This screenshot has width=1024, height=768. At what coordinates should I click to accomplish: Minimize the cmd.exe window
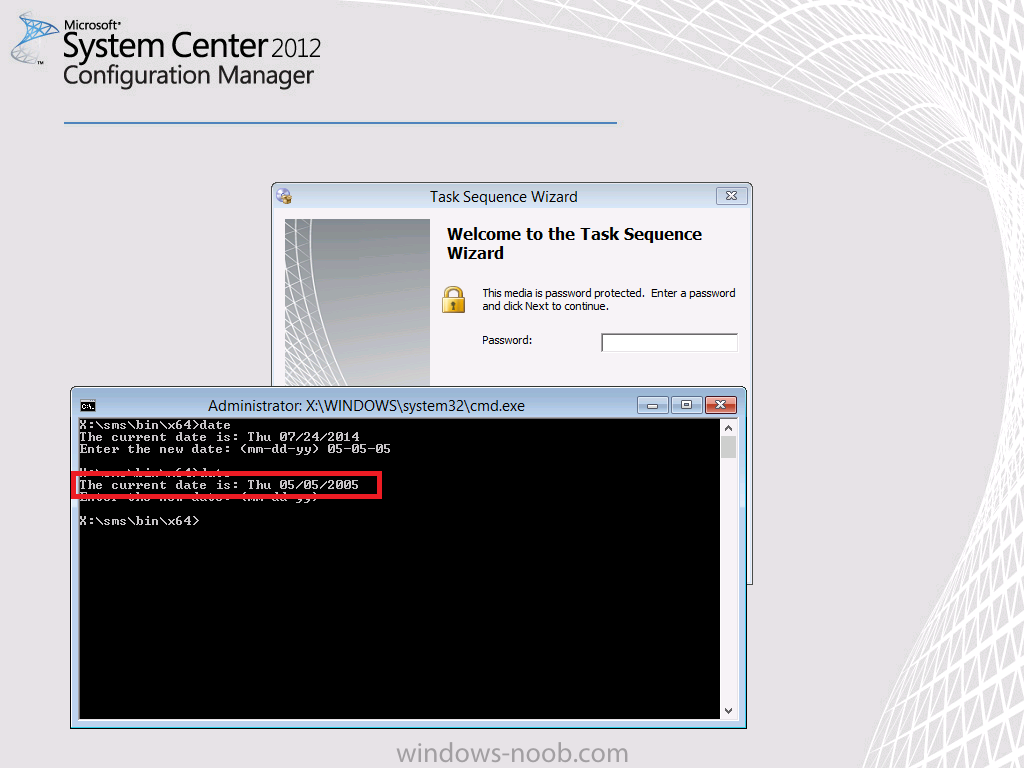pos(652,406)
